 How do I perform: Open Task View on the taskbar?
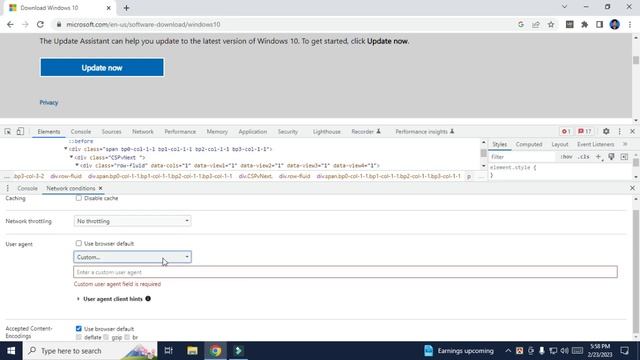tap(169, 351)
